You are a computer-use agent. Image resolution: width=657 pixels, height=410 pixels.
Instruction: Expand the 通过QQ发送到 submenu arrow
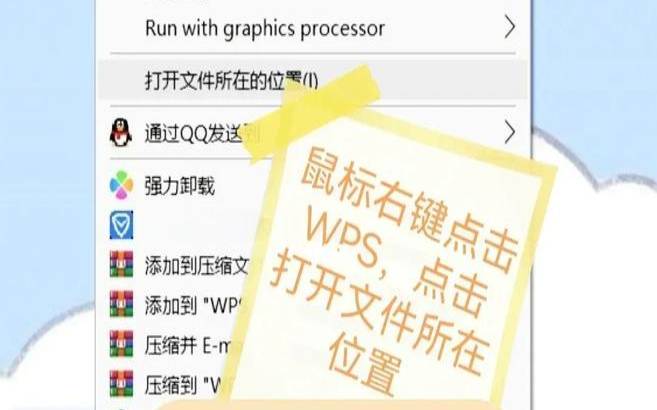point(510,132)
